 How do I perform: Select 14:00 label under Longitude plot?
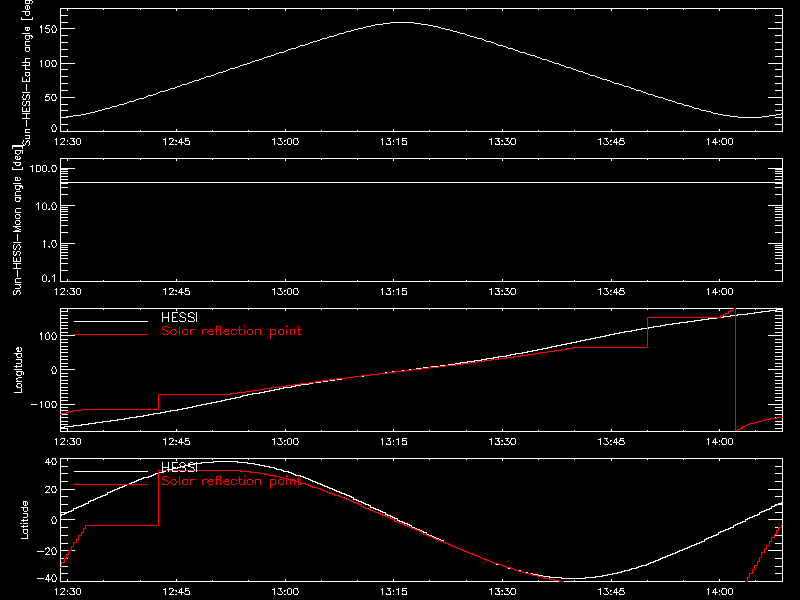click(x=720, y=442)
